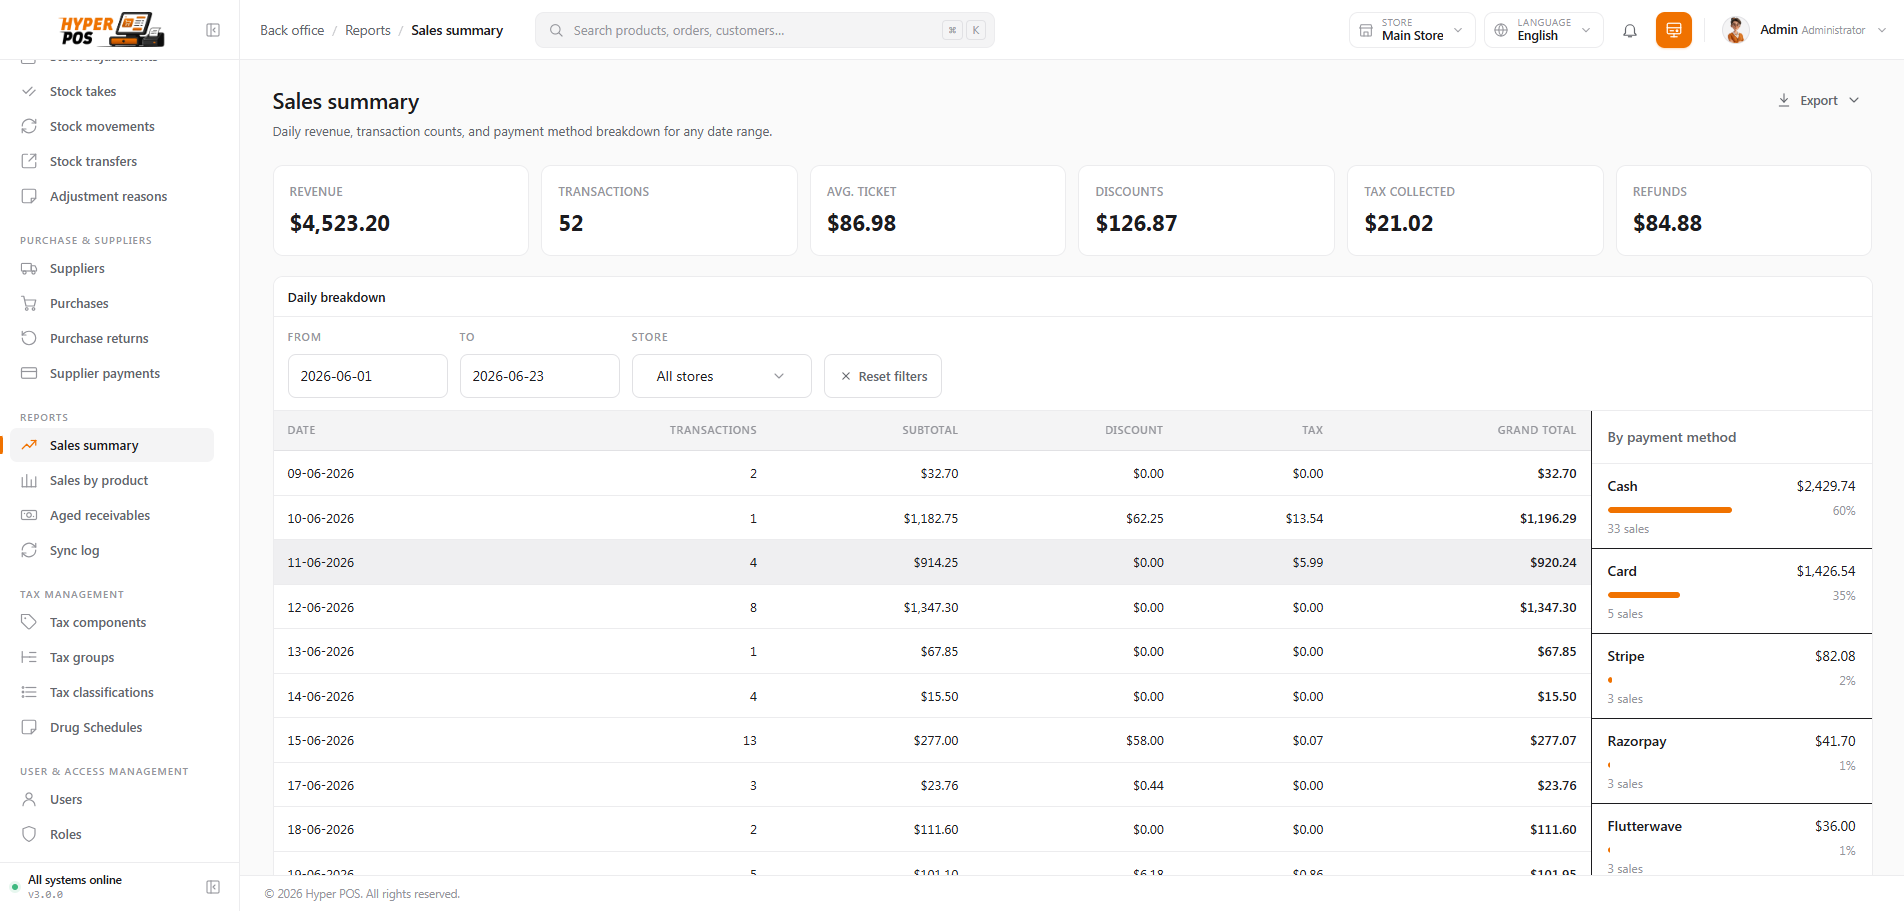Screen dimensions: 1904x911
Task: Navigate to Tax components
Action: (112, 622)
